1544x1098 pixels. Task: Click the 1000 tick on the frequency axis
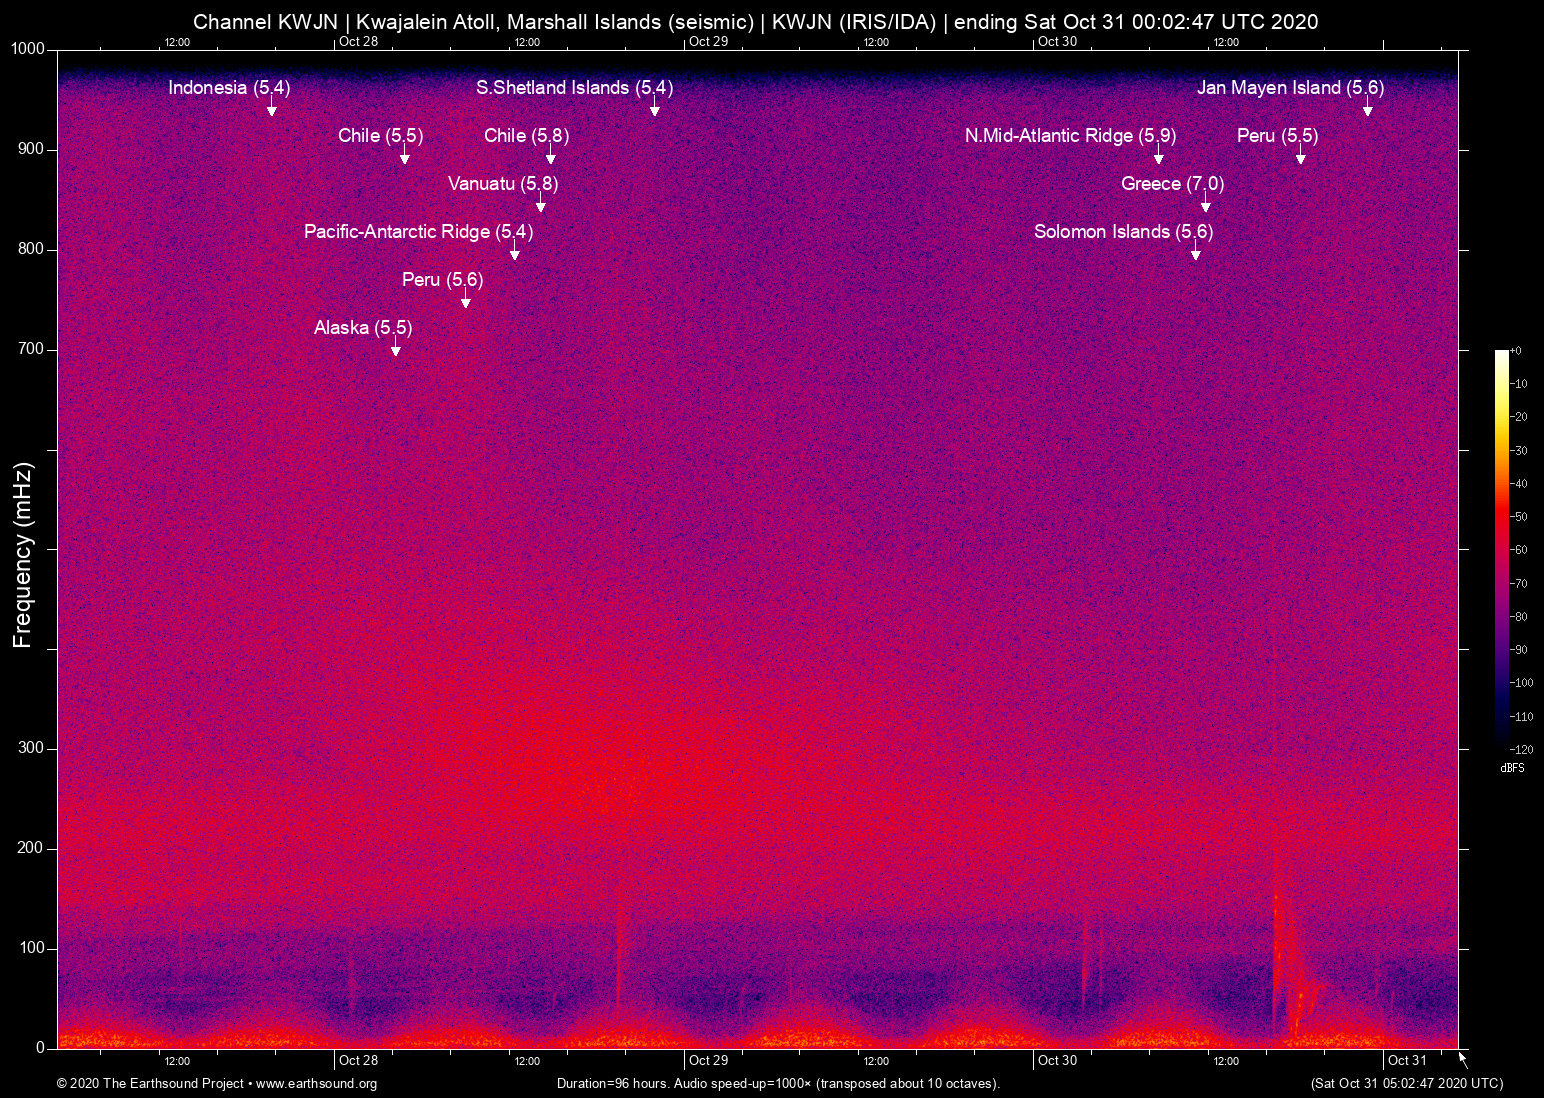(x=27, y=49)
